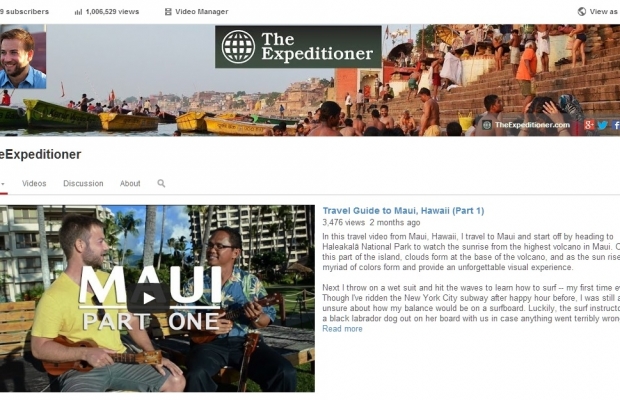Expand description with Read more

pos(342,329)
